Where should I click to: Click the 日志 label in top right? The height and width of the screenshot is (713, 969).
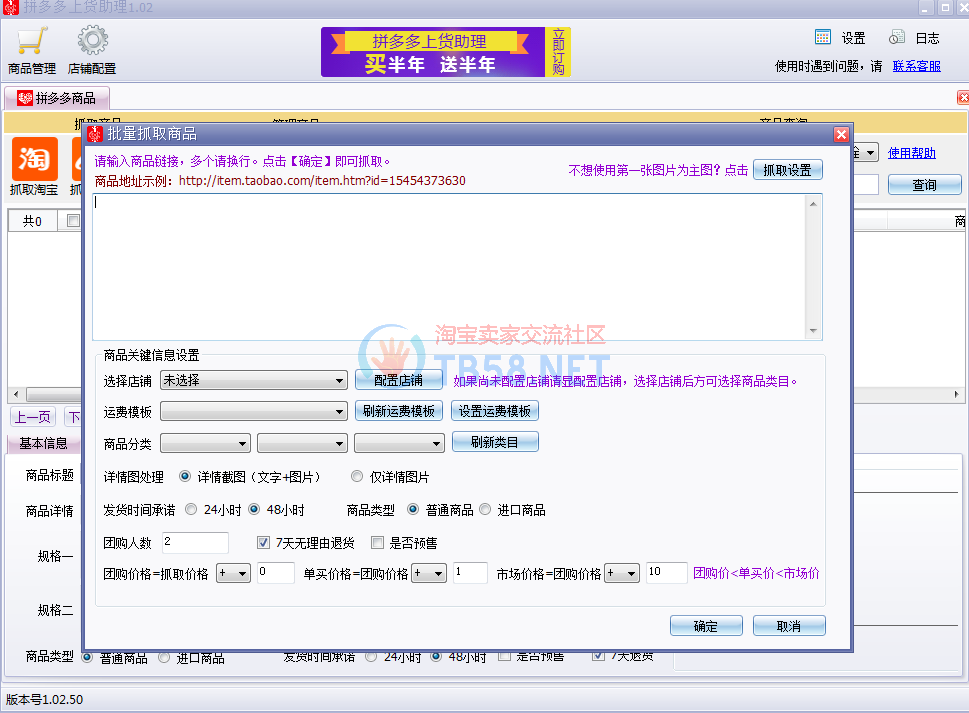click(927, 38)
